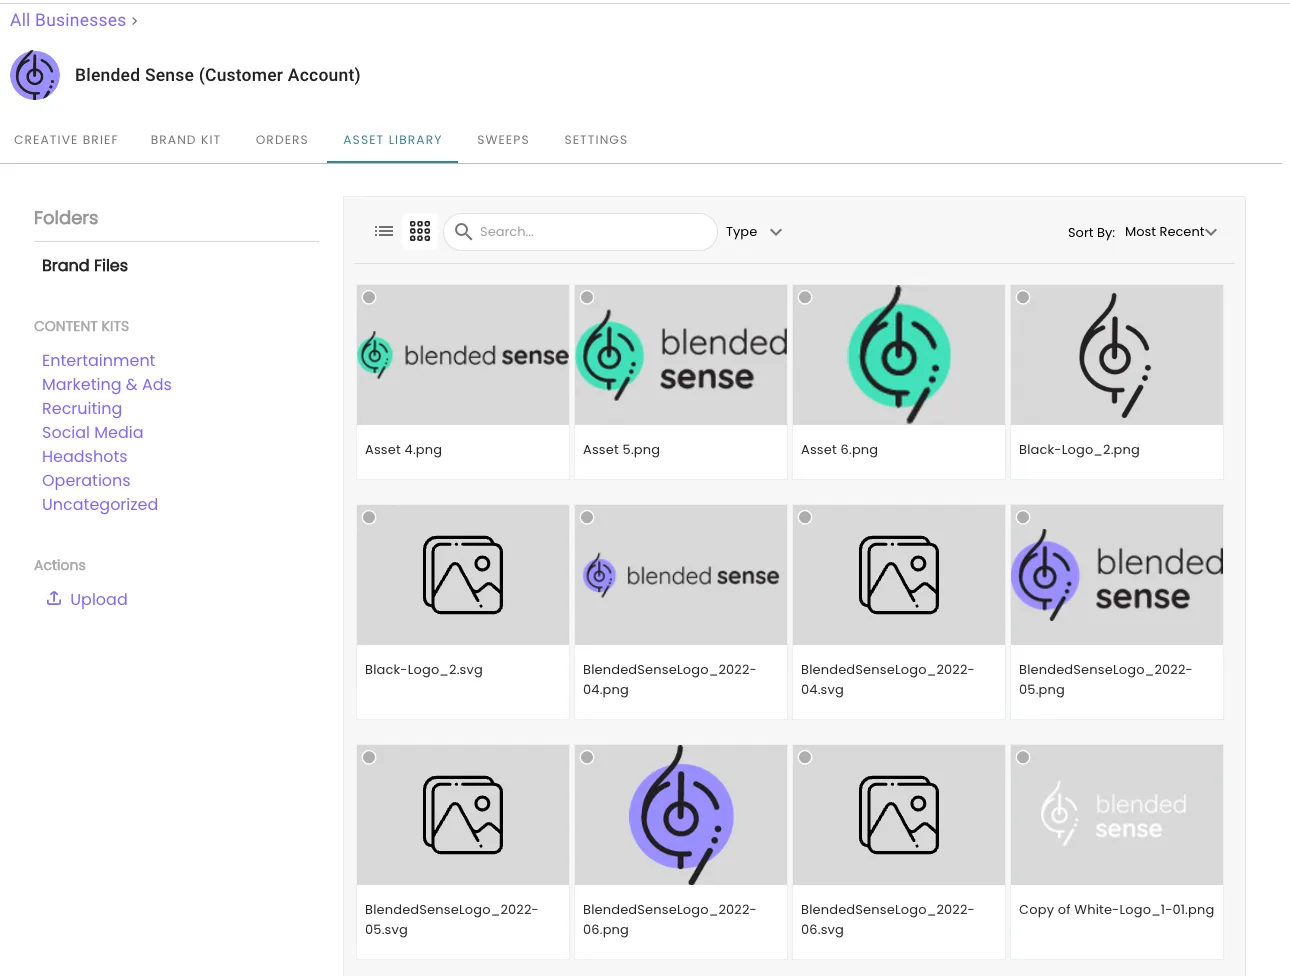Open the Headshots content kit

(x=85, y=456)
